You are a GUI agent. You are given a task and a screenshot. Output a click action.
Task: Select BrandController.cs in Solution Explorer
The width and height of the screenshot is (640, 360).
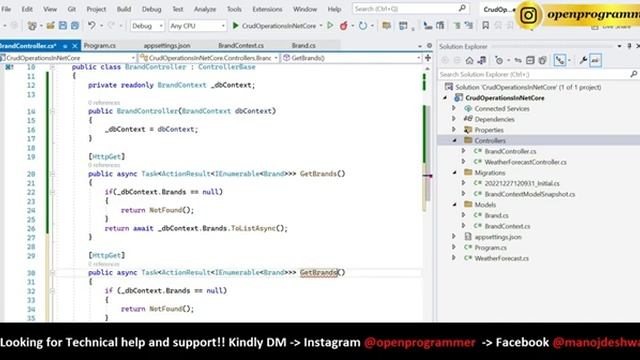coord(510,151)
